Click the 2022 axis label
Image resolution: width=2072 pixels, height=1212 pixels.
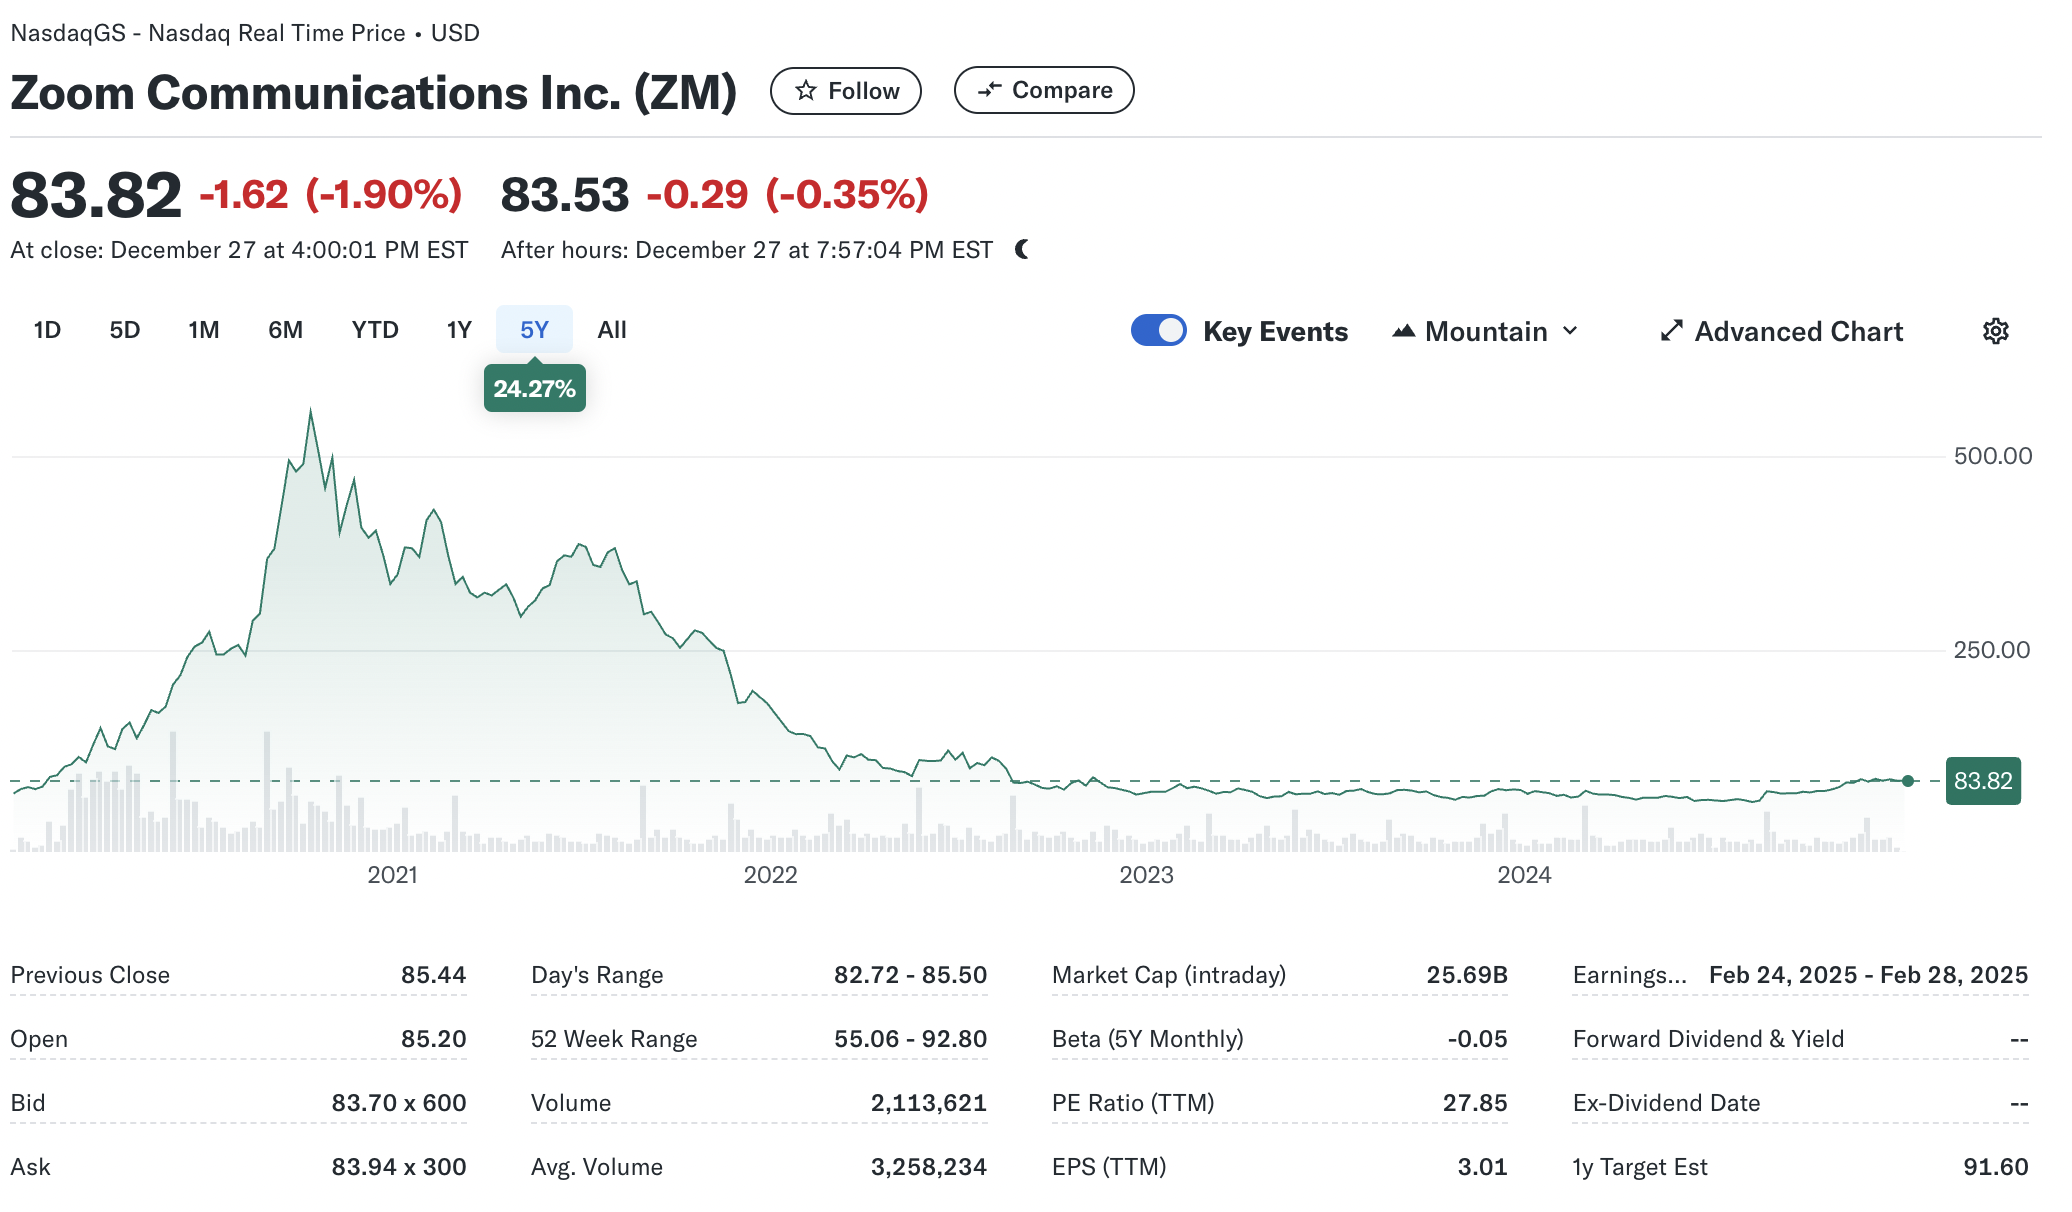770,875
